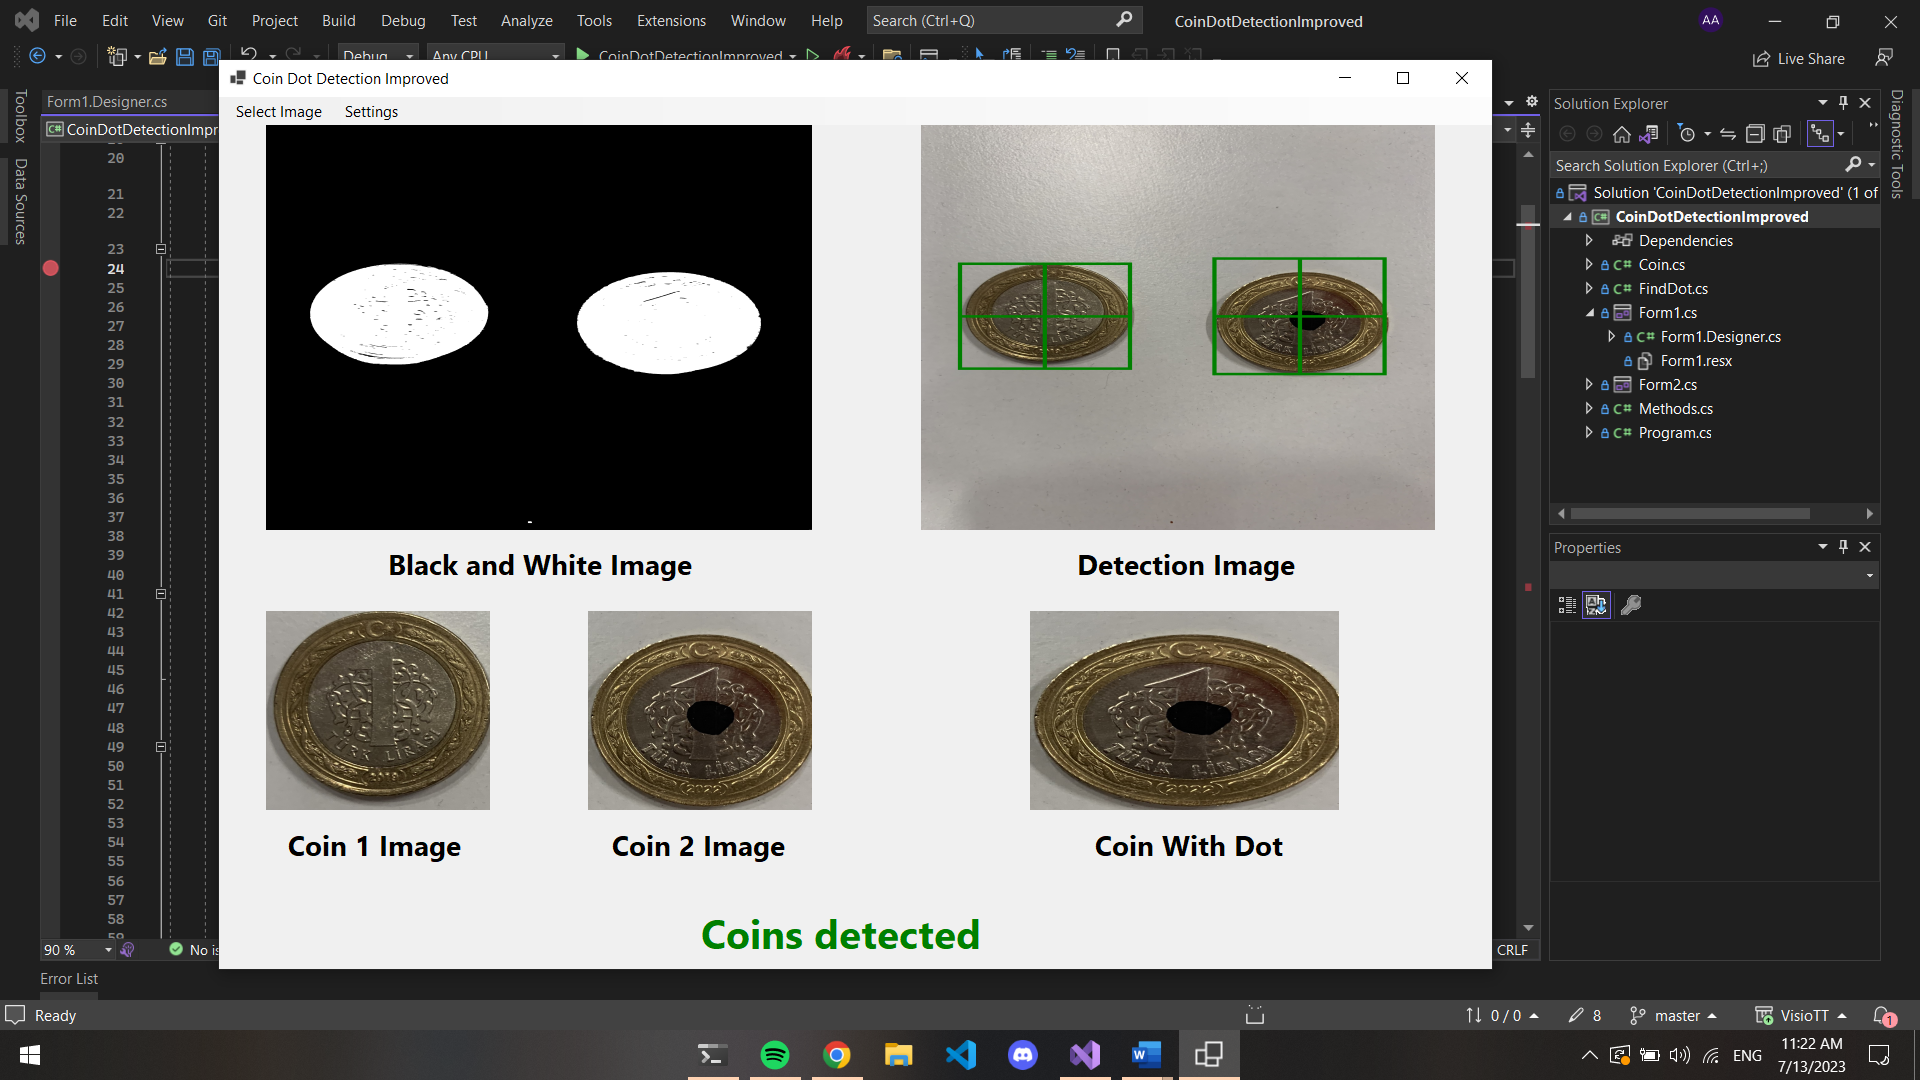Toggle Solution Explorer track-view button
Viewport: 1920px width, 1080px height.
pos(1820,134)
